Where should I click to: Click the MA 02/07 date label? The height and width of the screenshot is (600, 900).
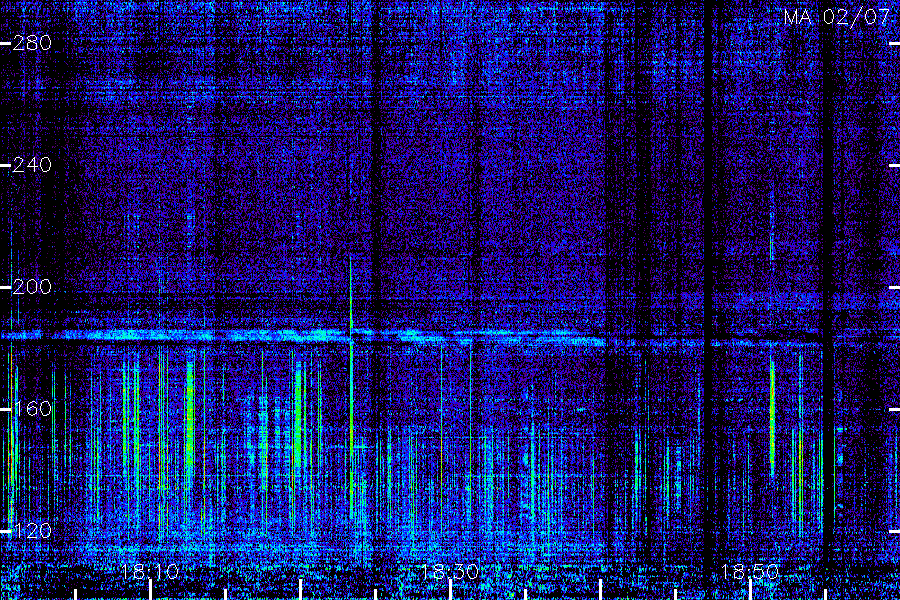pos(837,17)
